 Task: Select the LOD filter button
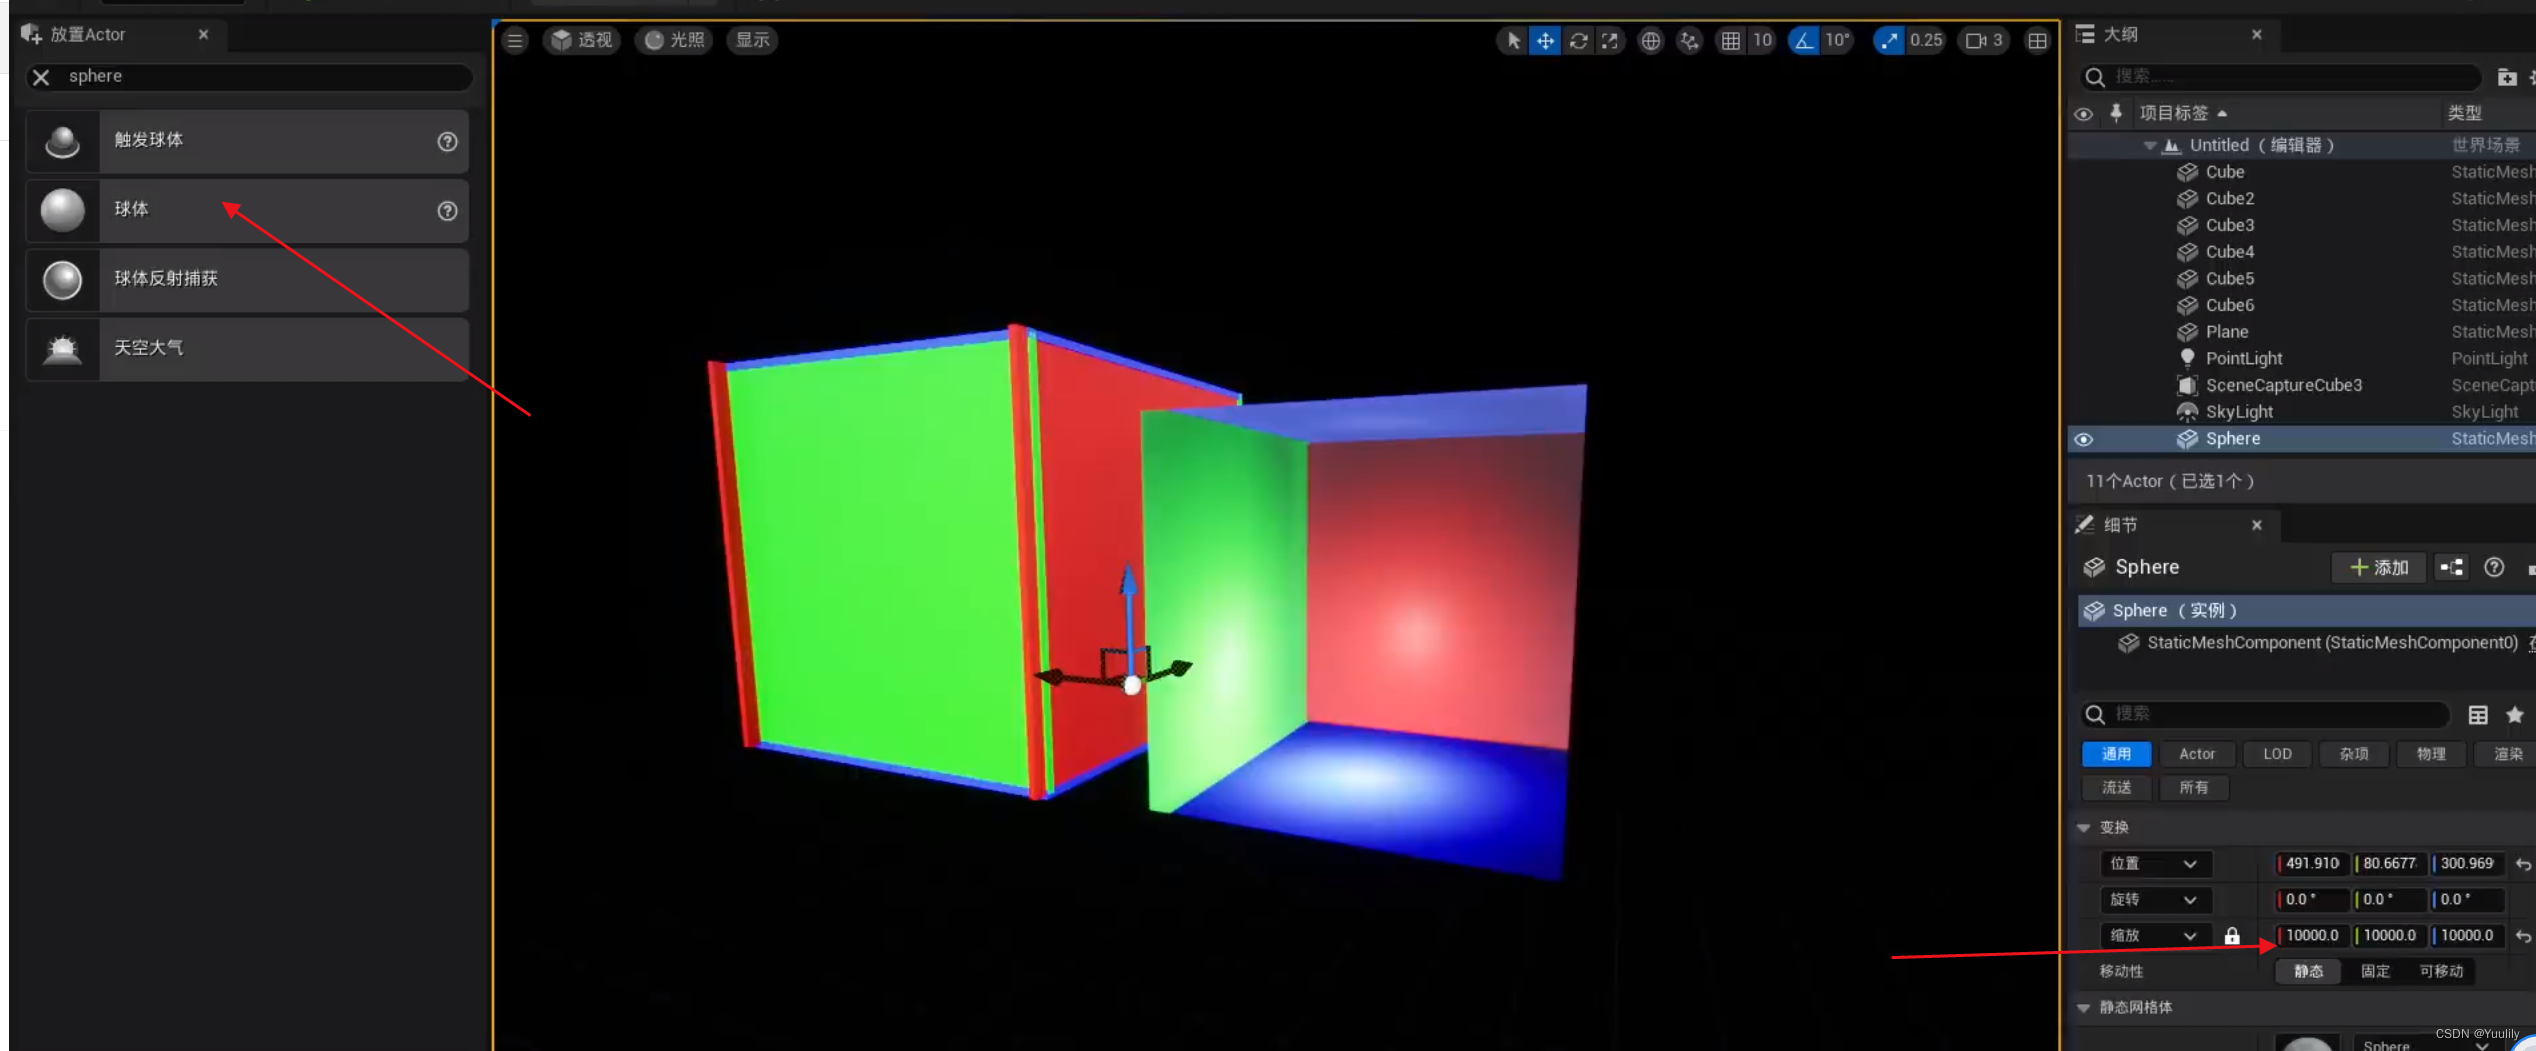pos(2277,754)
